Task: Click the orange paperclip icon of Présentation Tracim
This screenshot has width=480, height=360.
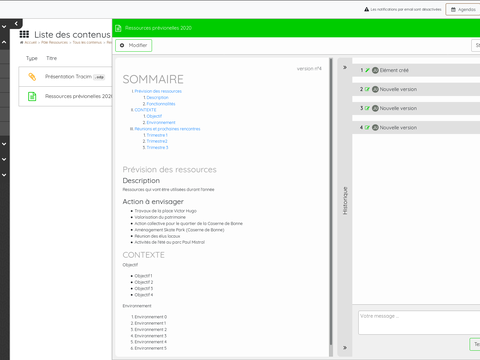Action: 32,77
